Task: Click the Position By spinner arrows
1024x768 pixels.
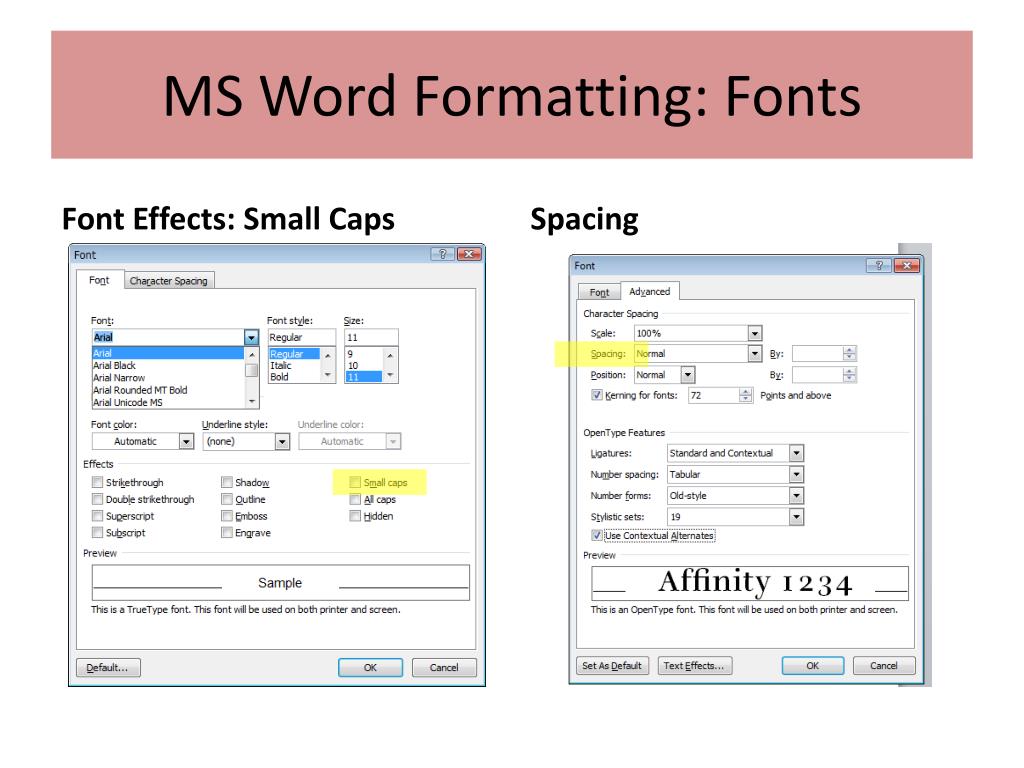Action: tap(849, 375)
